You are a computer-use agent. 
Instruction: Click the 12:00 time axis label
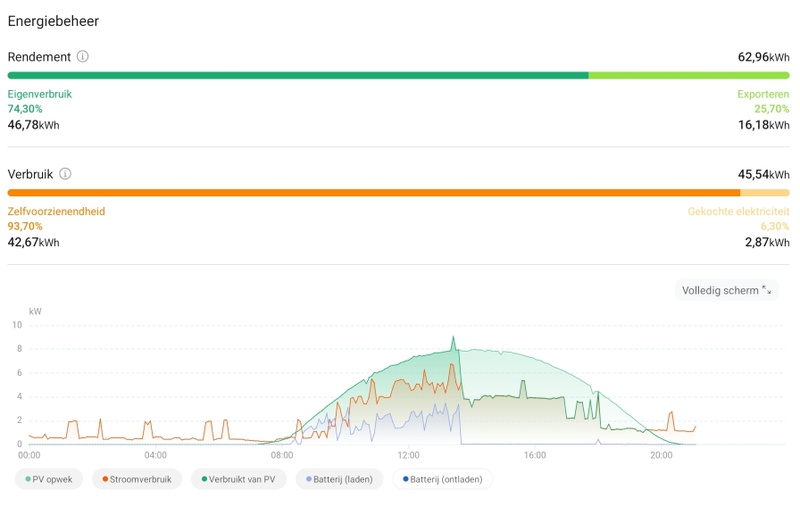pos(408,456)
